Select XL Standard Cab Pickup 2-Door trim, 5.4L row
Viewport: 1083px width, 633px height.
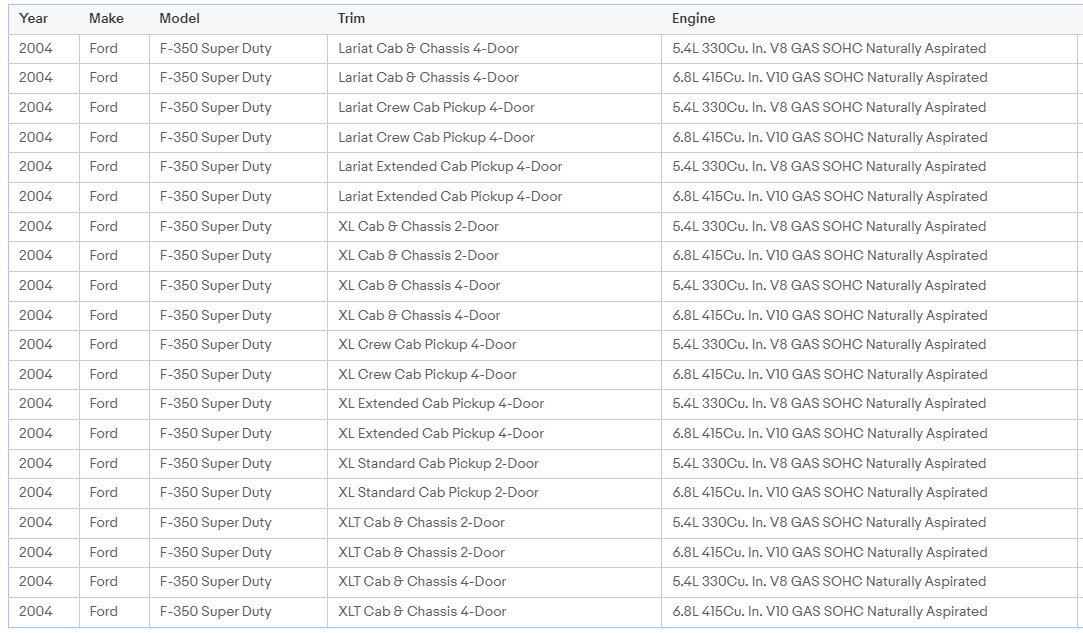(439, 463)
